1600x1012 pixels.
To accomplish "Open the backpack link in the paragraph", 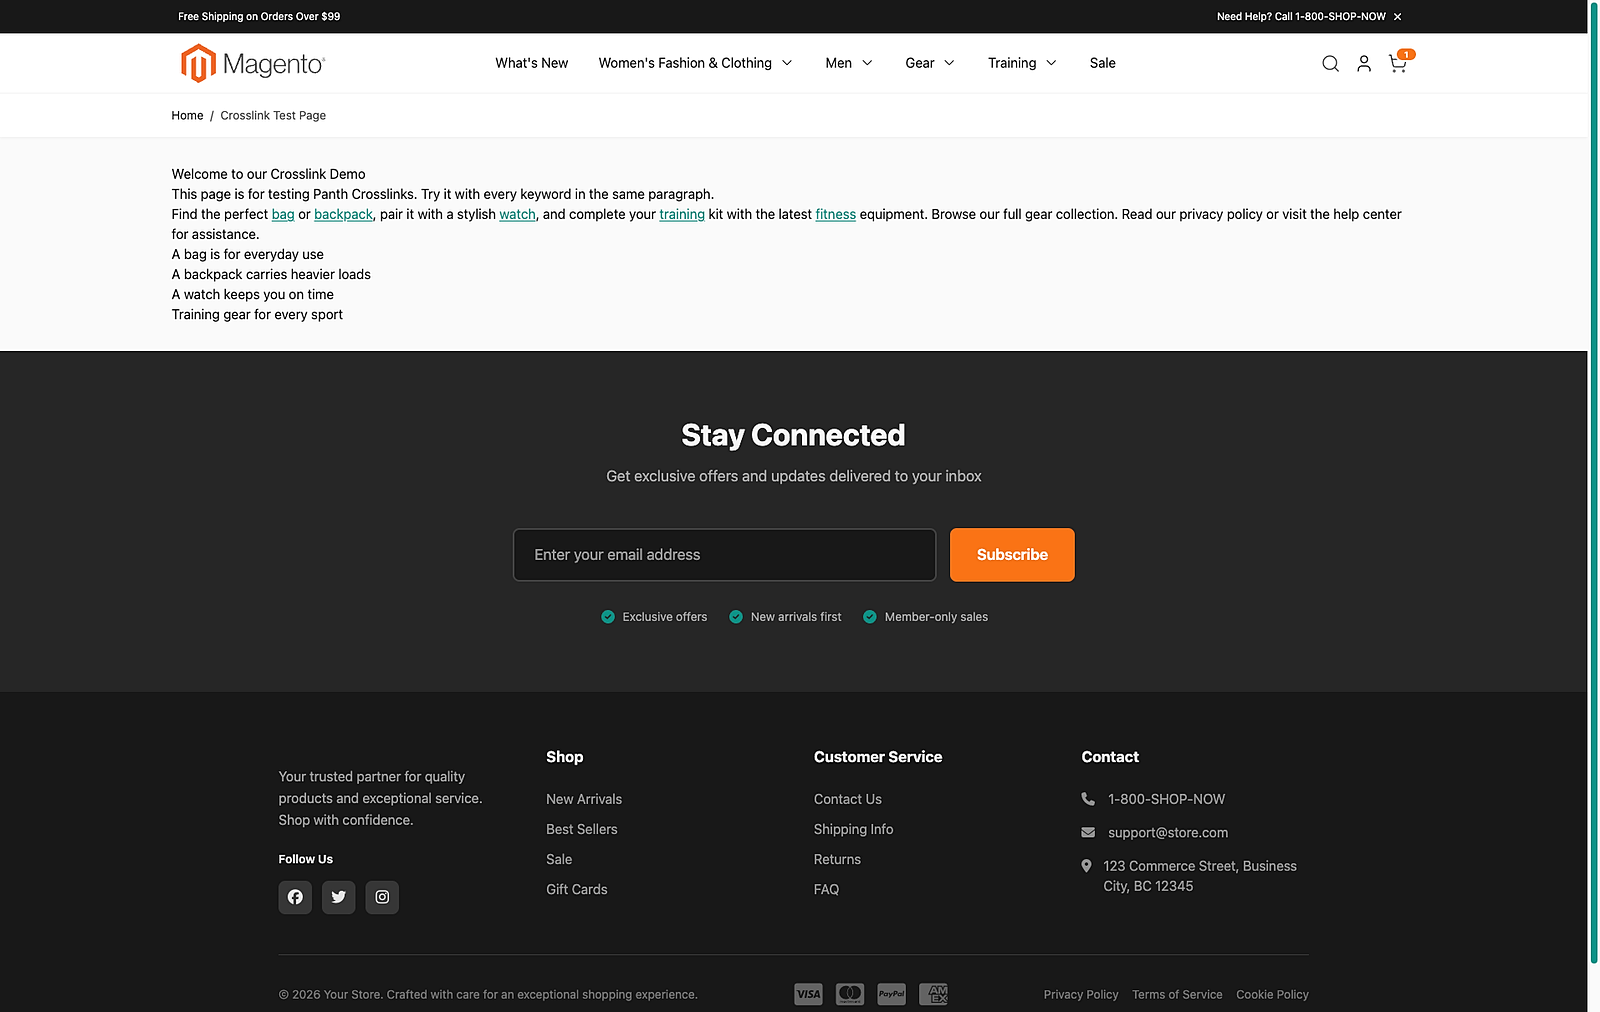I will (343, 214).
